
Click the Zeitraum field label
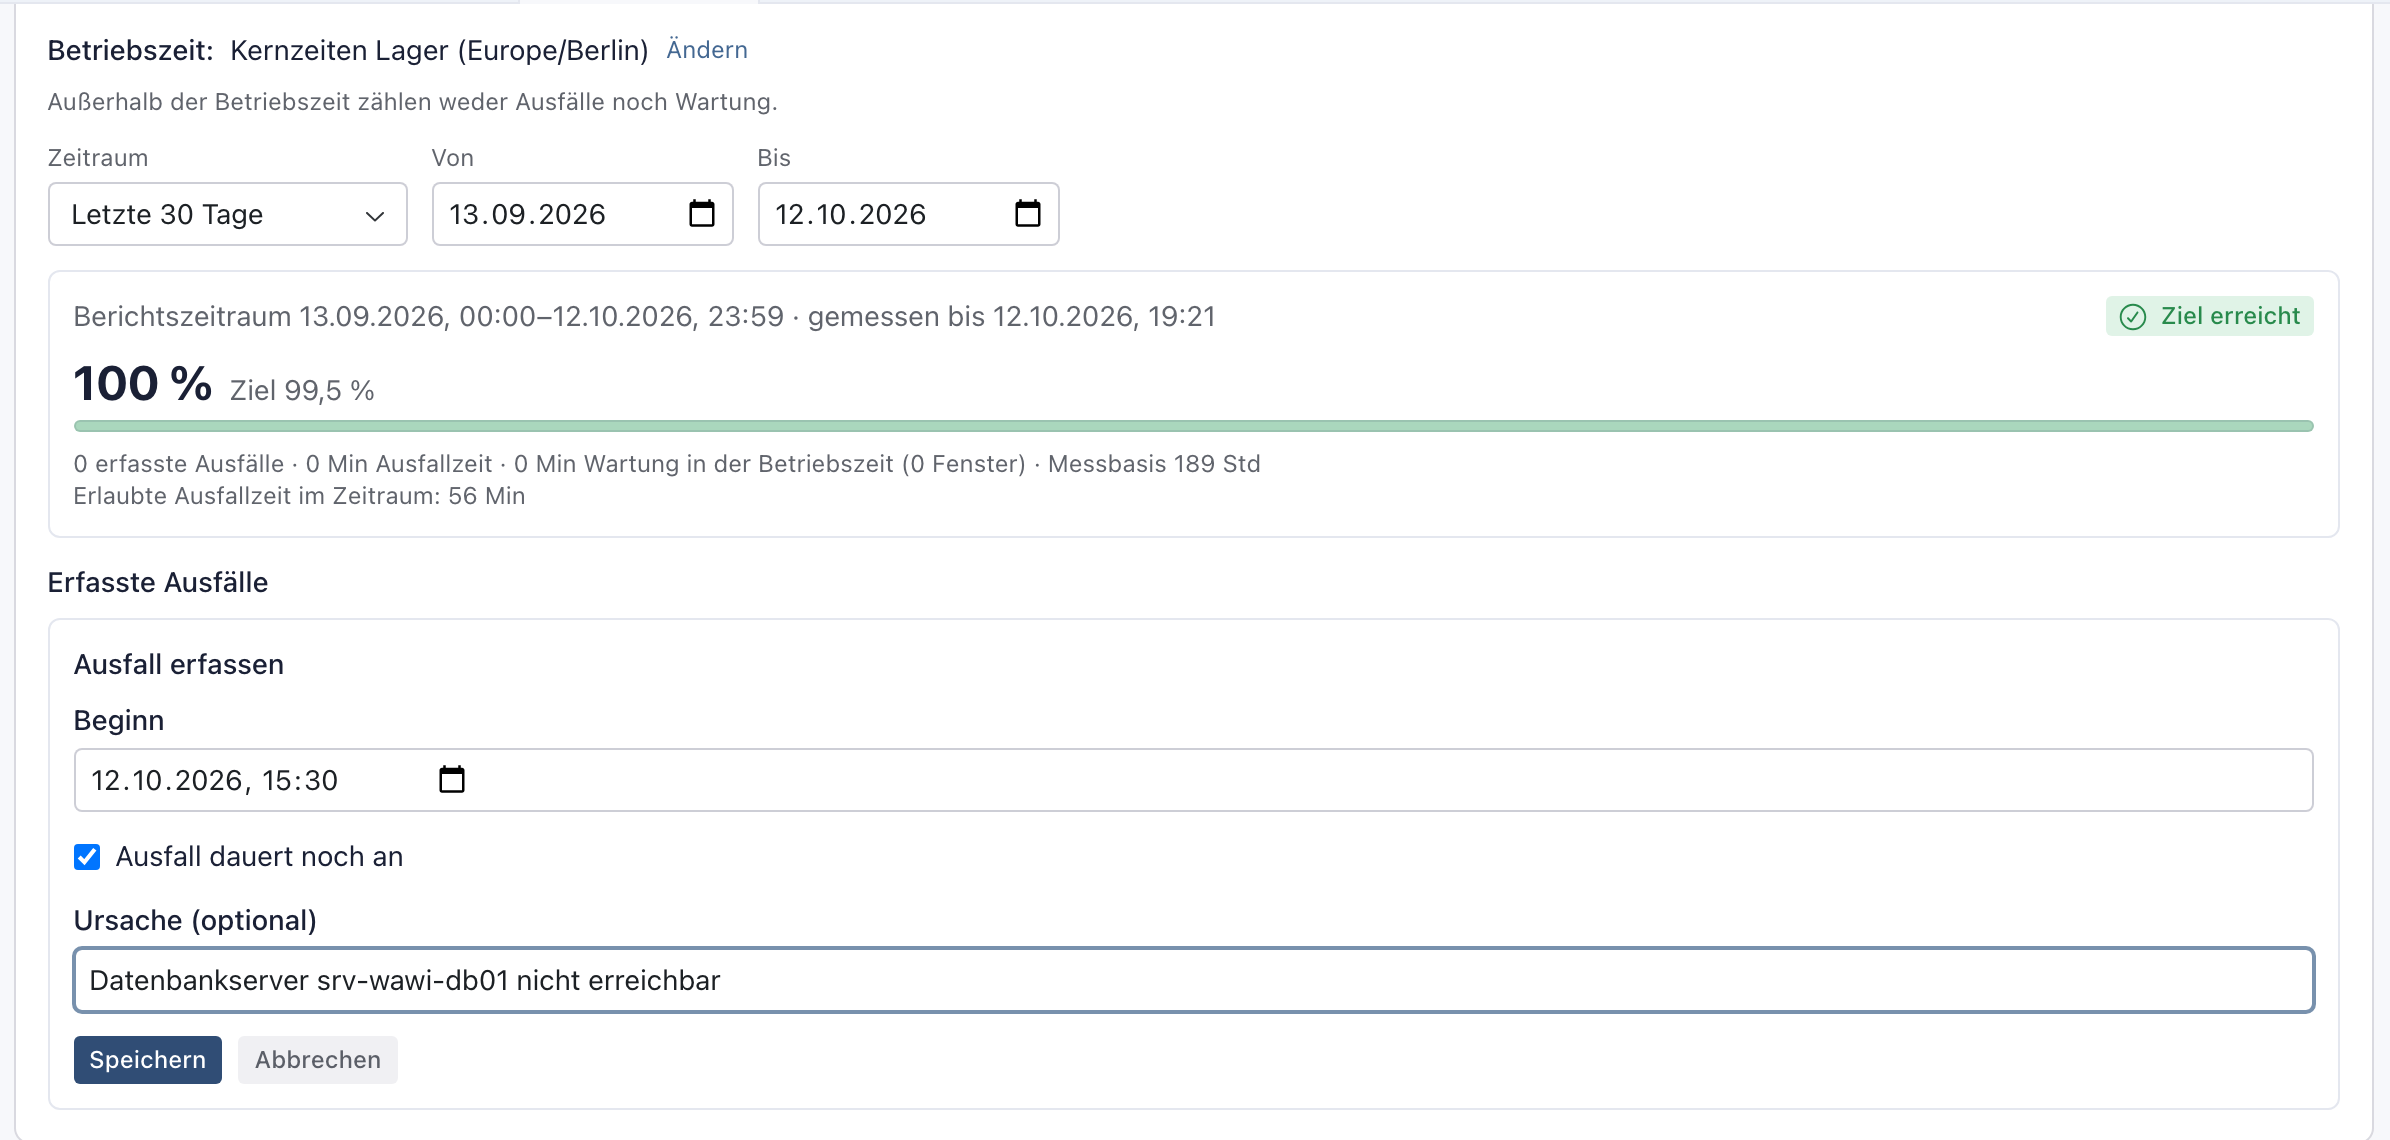point(98,158)
